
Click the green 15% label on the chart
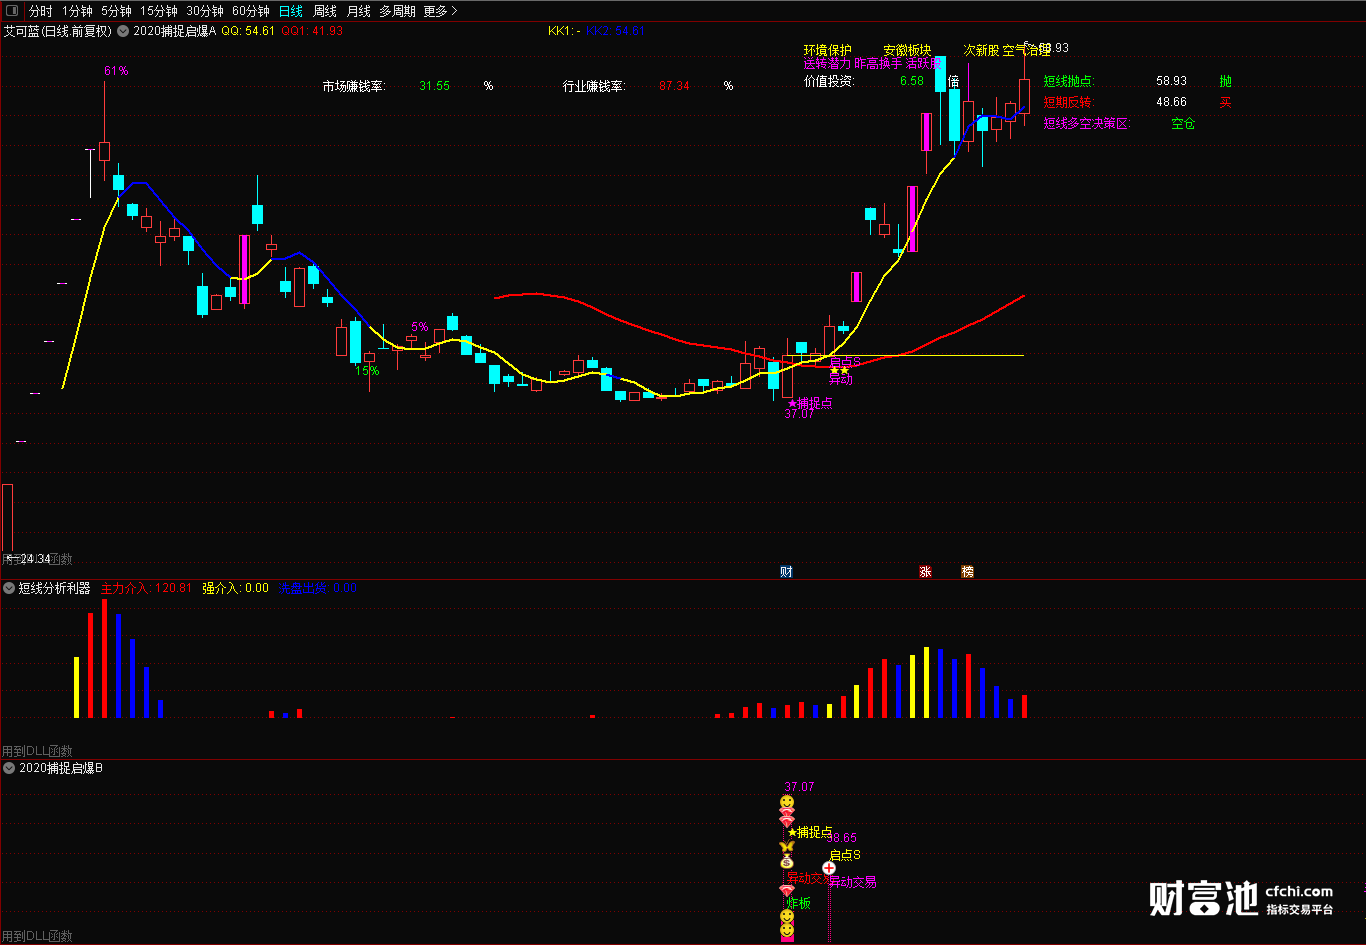click(367, 371)
